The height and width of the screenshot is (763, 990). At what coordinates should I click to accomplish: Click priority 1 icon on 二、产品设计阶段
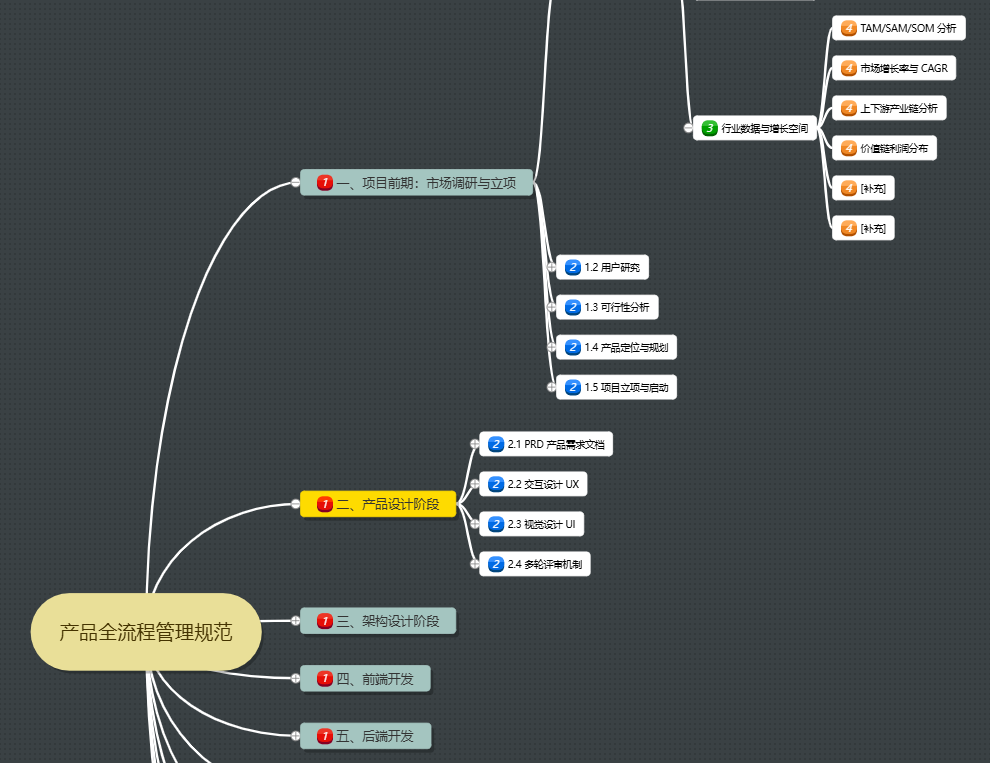click(x=325, y=504)
